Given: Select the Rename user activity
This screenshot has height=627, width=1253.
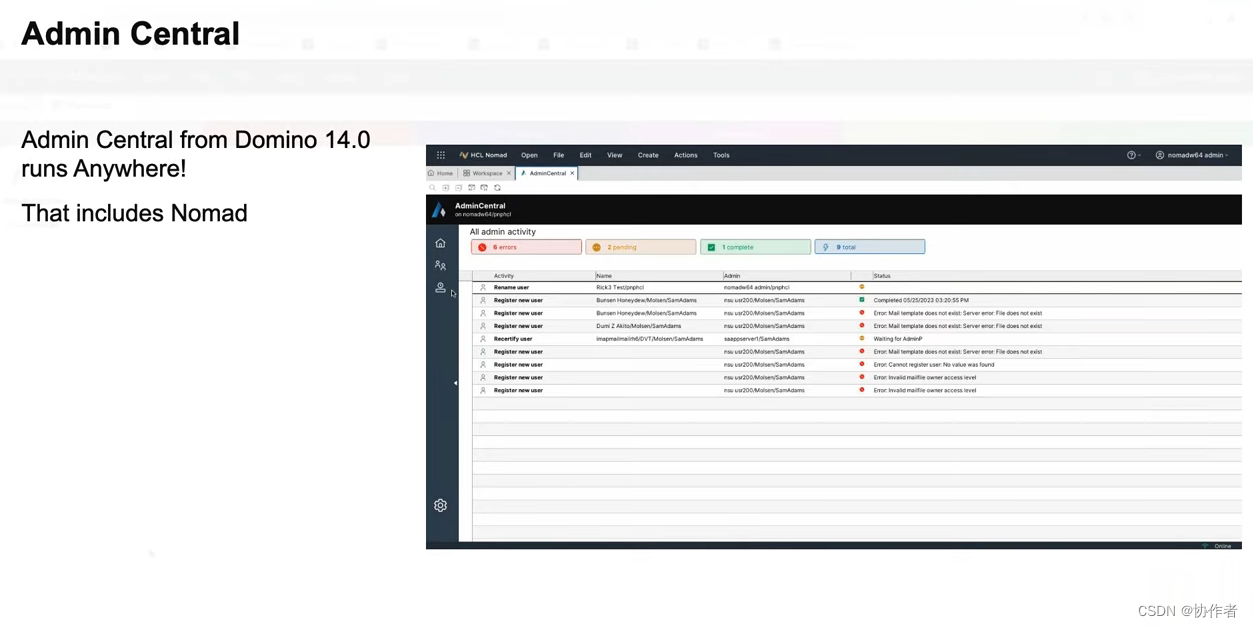Looking at the screenshot, I should 511,287.
